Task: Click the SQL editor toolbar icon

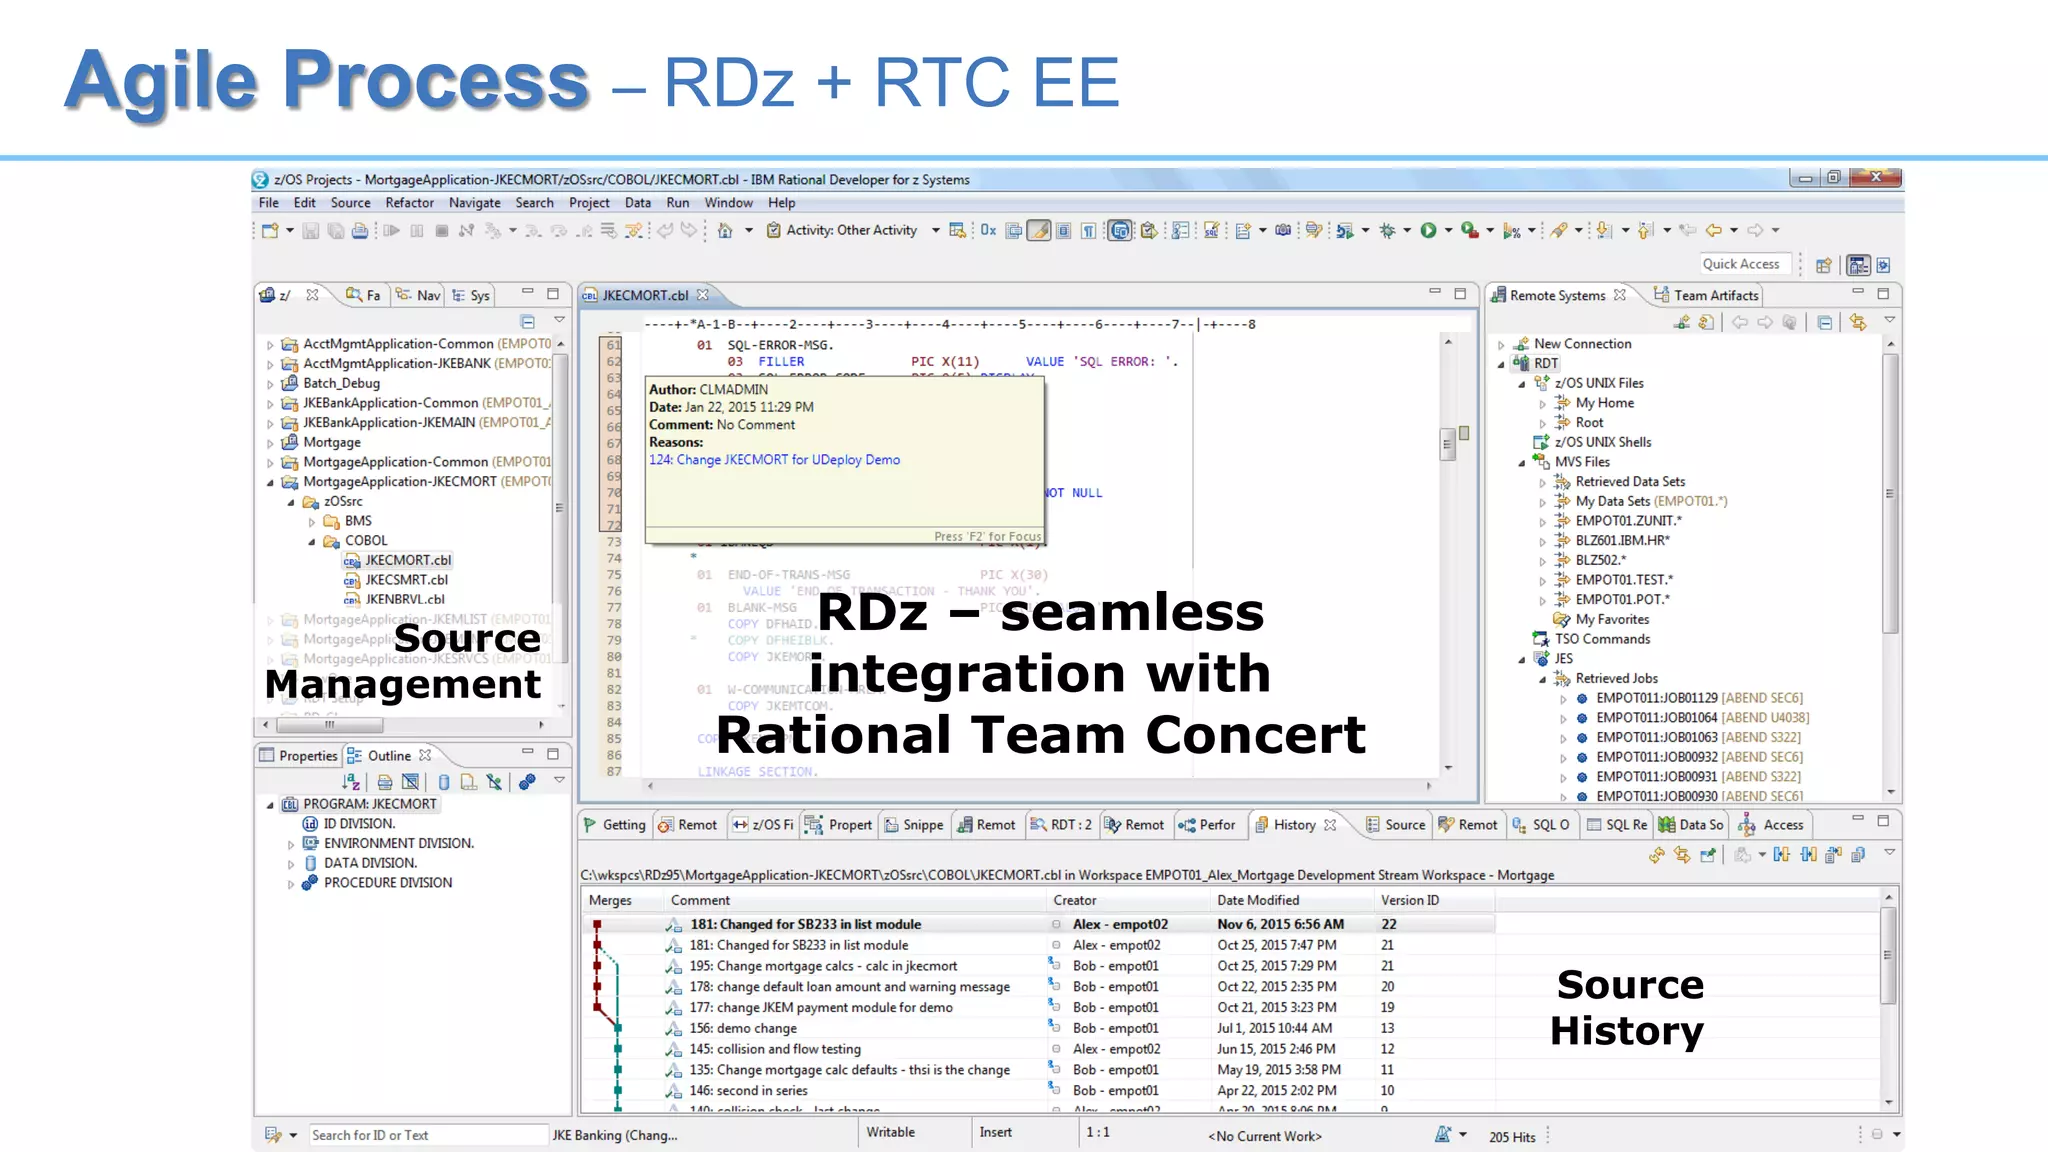Action: click(x=1211, y=231)
